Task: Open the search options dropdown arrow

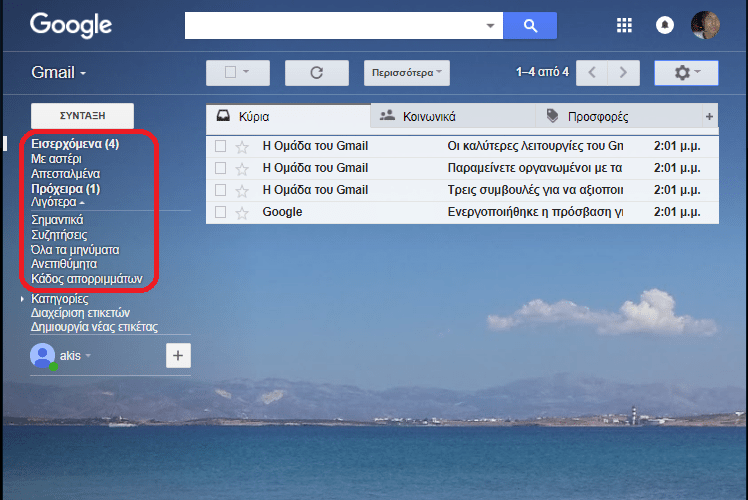Action: 490,26
